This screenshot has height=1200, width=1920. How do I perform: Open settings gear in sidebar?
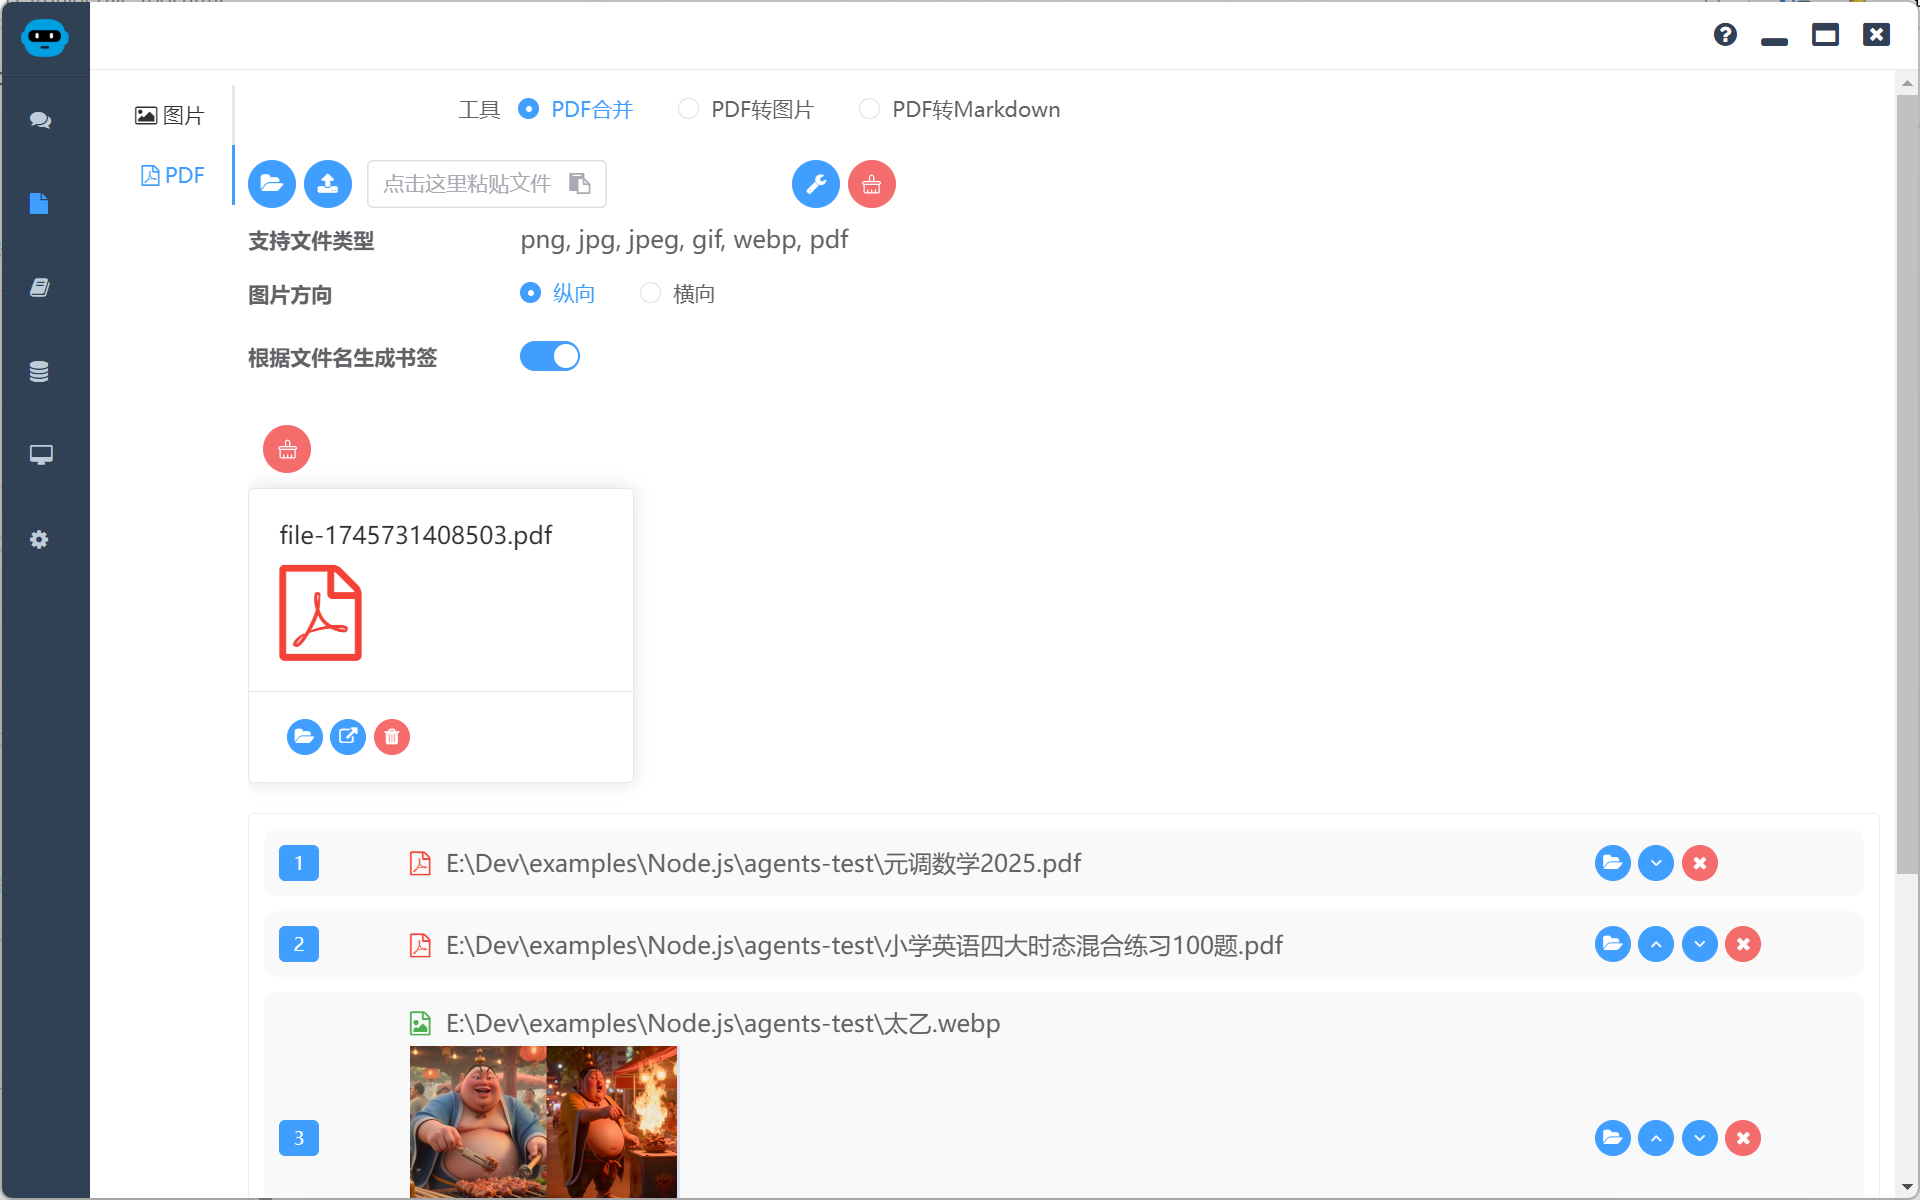pos(40,540)
